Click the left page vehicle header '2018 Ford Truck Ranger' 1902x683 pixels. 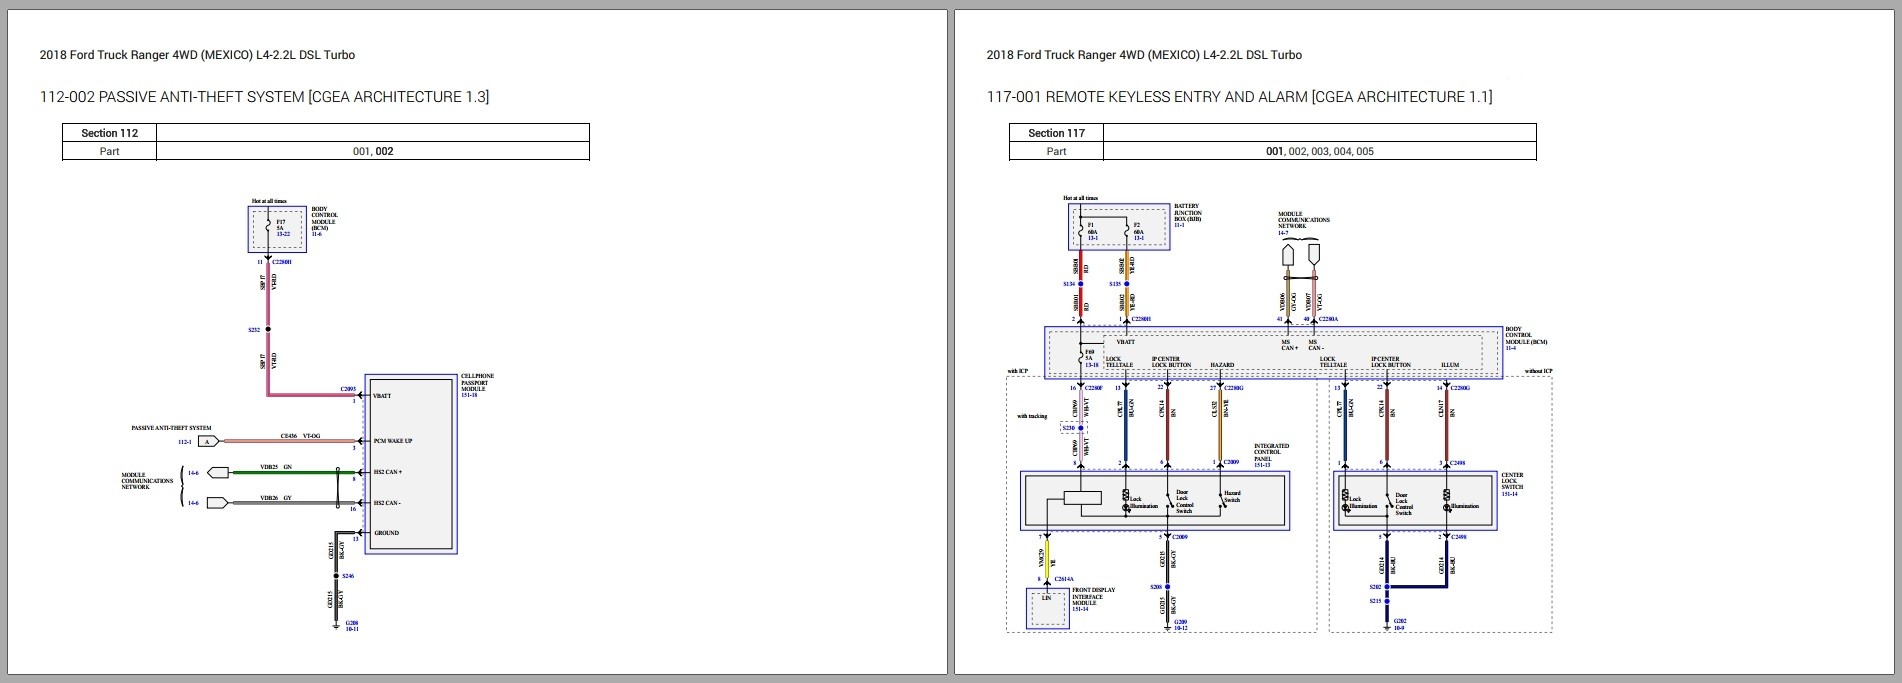point(197,55)
